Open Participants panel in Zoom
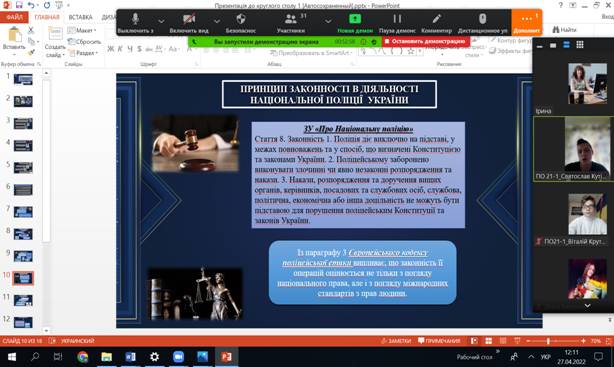Viewport: 614px width, 367px height. click(x=291, y=23)
